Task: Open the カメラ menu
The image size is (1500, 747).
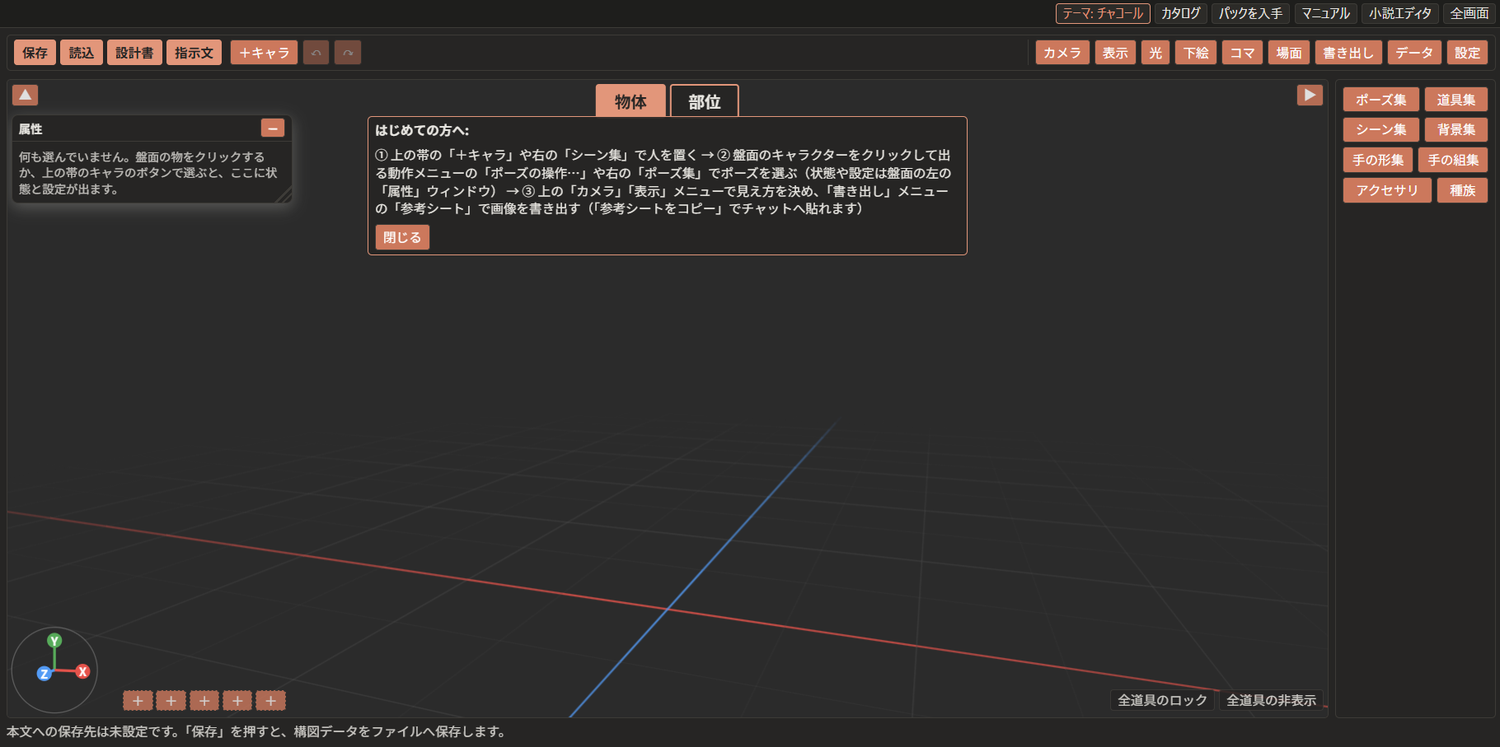Action: click(1062, 53)
